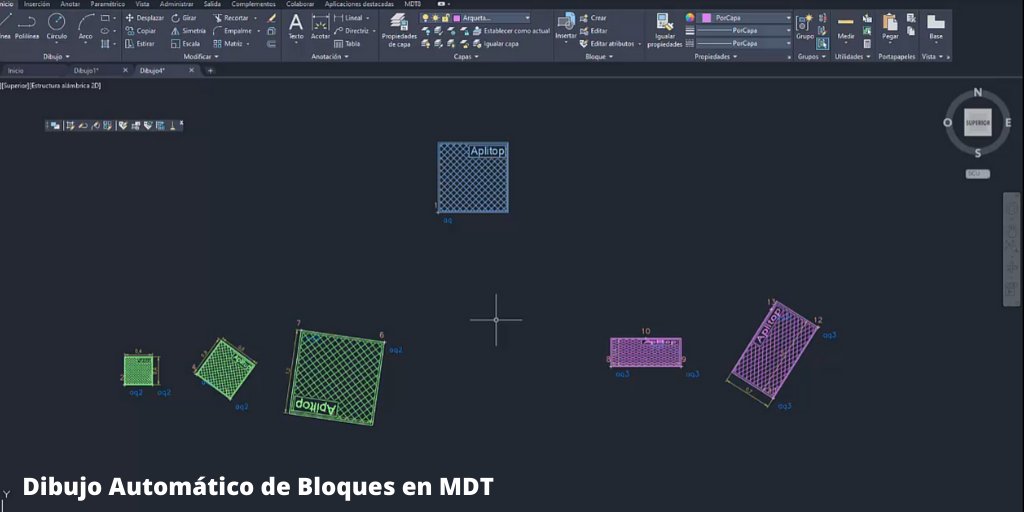The width and height of the screenshot is (1024, 512).
Task: Open the calculator icon in Utilidades
Action: coord(867,44)
